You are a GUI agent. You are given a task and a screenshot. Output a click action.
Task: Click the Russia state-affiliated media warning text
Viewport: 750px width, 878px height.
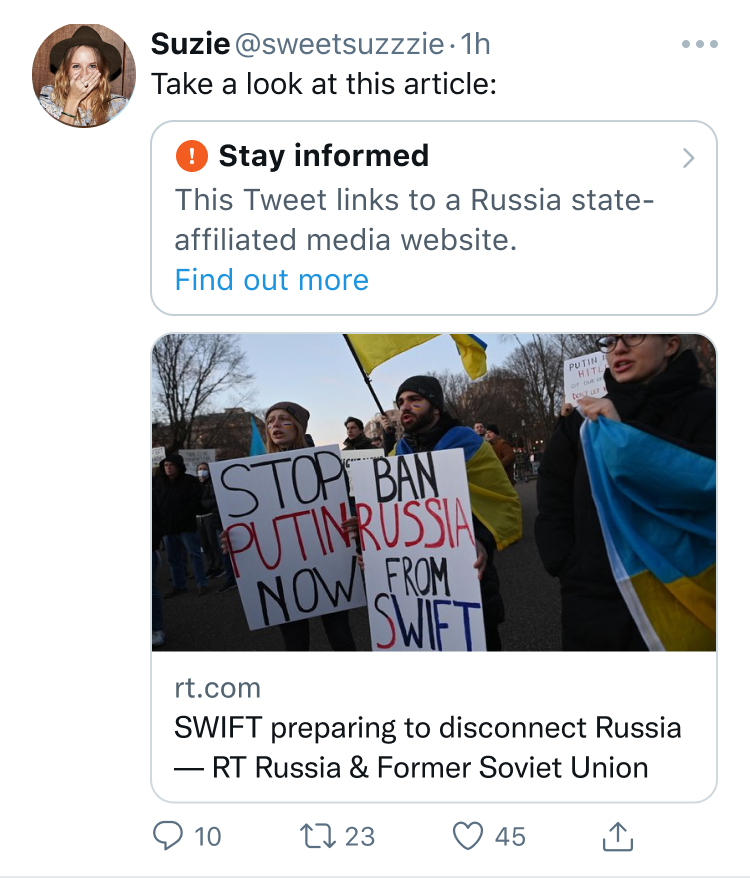(414, 220)
